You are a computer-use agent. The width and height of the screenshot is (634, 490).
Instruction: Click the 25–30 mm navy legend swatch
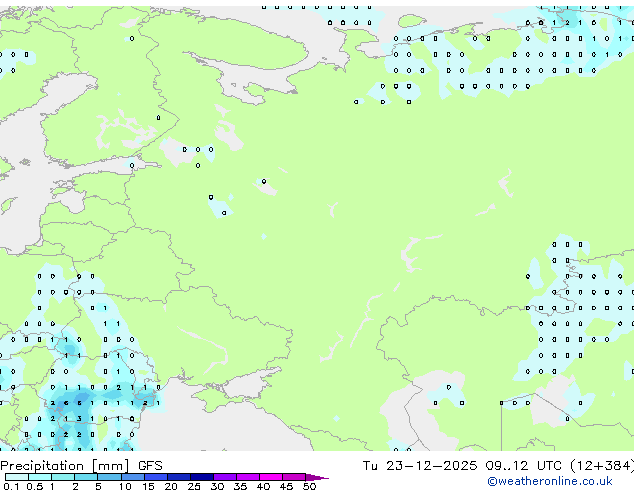click(x=202, y=477)
